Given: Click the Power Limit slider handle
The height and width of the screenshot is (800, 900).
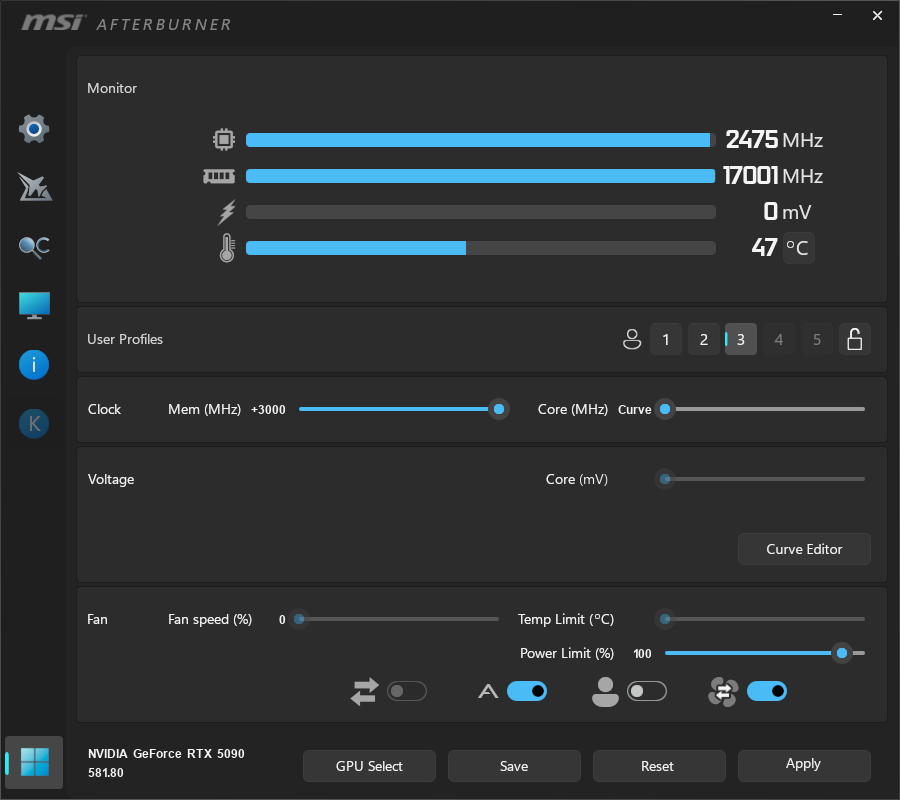Looking at the screenshot, I should coord(842,653).
